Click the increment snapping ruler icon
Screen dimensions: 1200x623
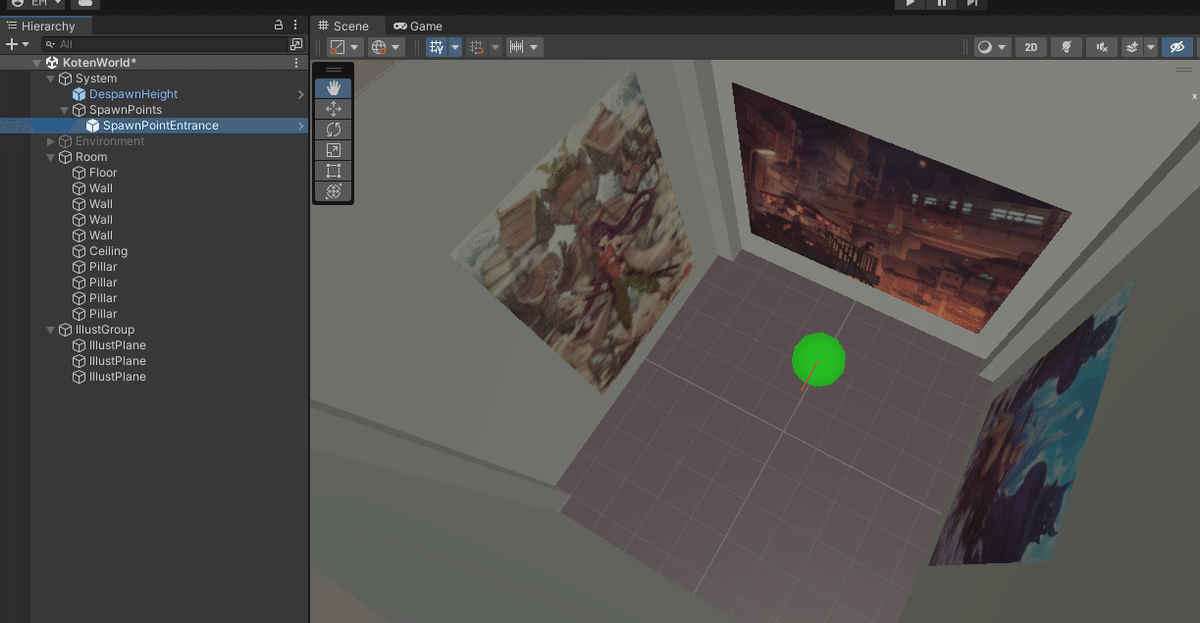[x=517, y=47]
